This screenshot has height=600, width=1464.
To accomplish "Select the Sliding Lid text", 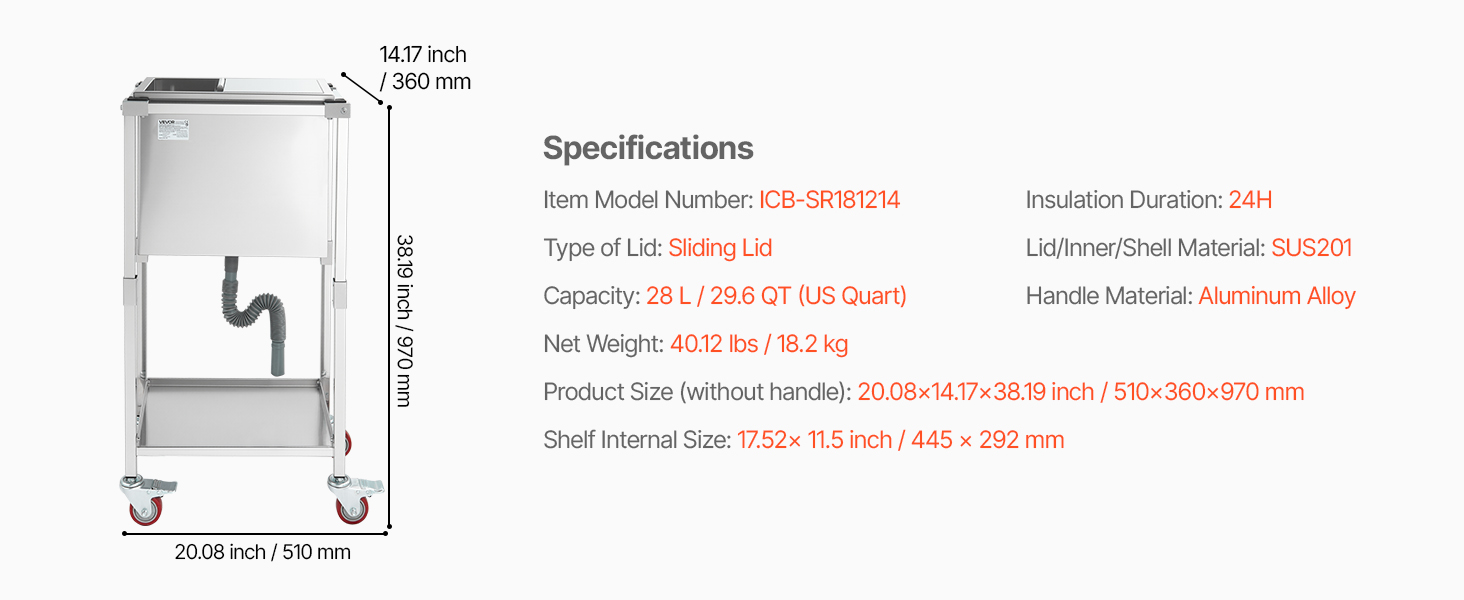I will click(720, 248).
